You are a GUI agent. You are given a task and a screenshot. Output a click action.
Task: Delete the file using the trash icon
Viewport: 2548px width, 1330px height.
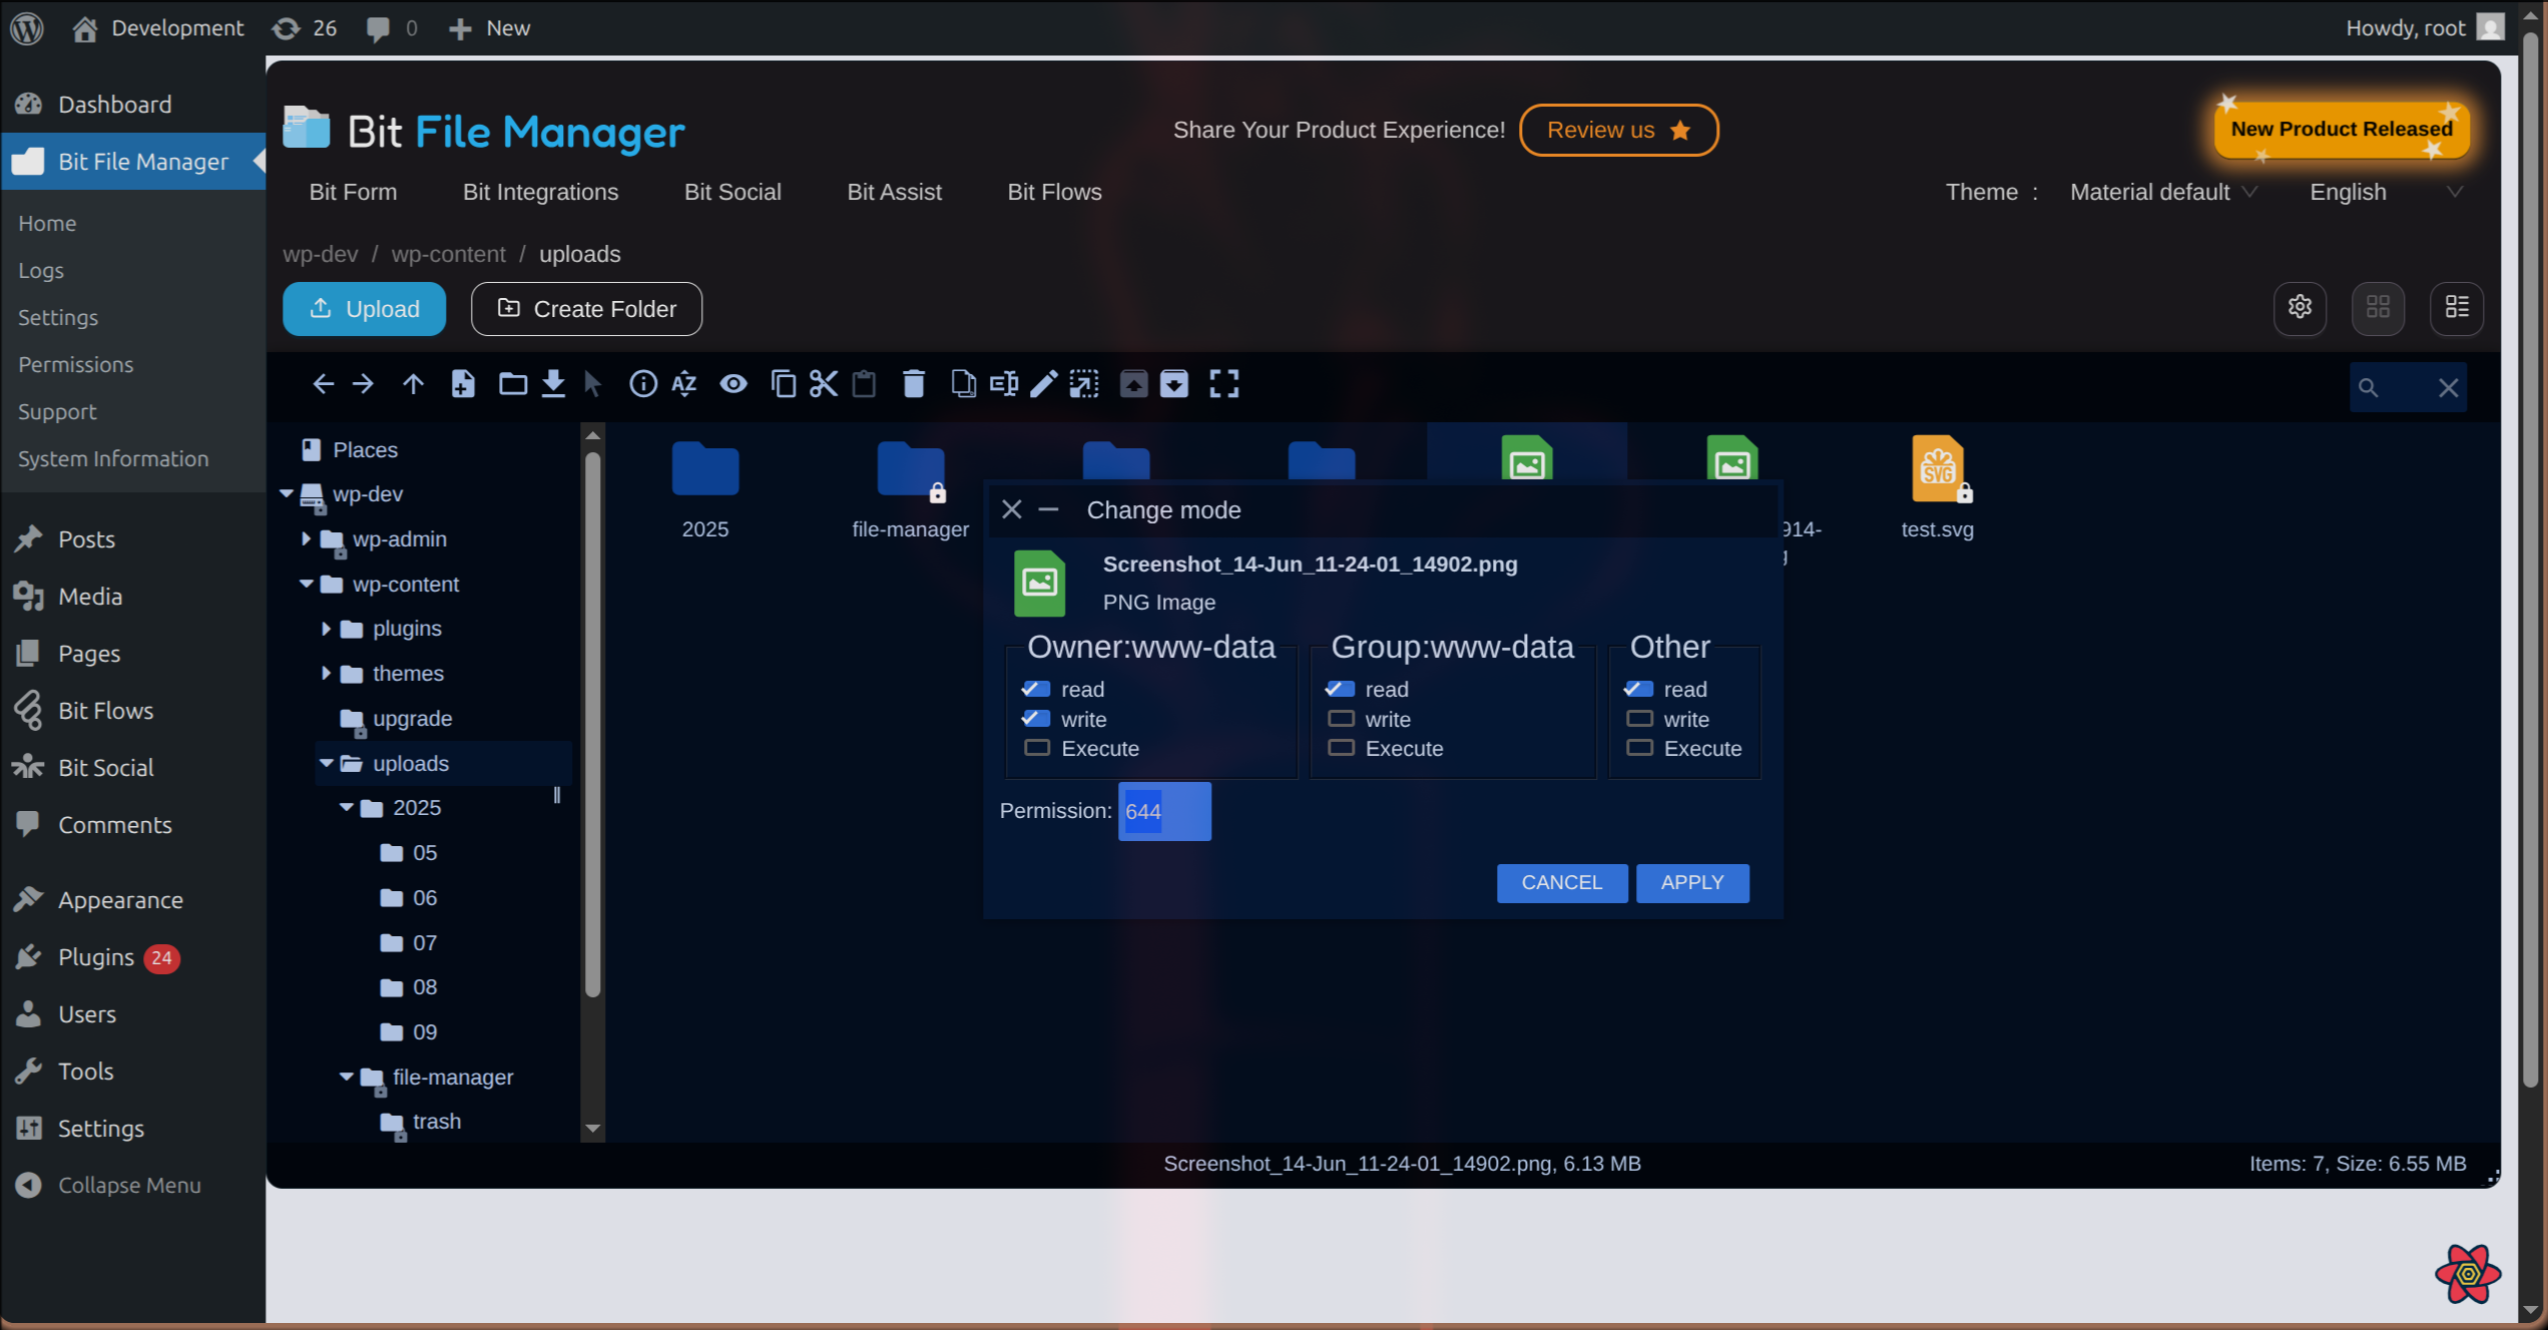tap(913, 383)
